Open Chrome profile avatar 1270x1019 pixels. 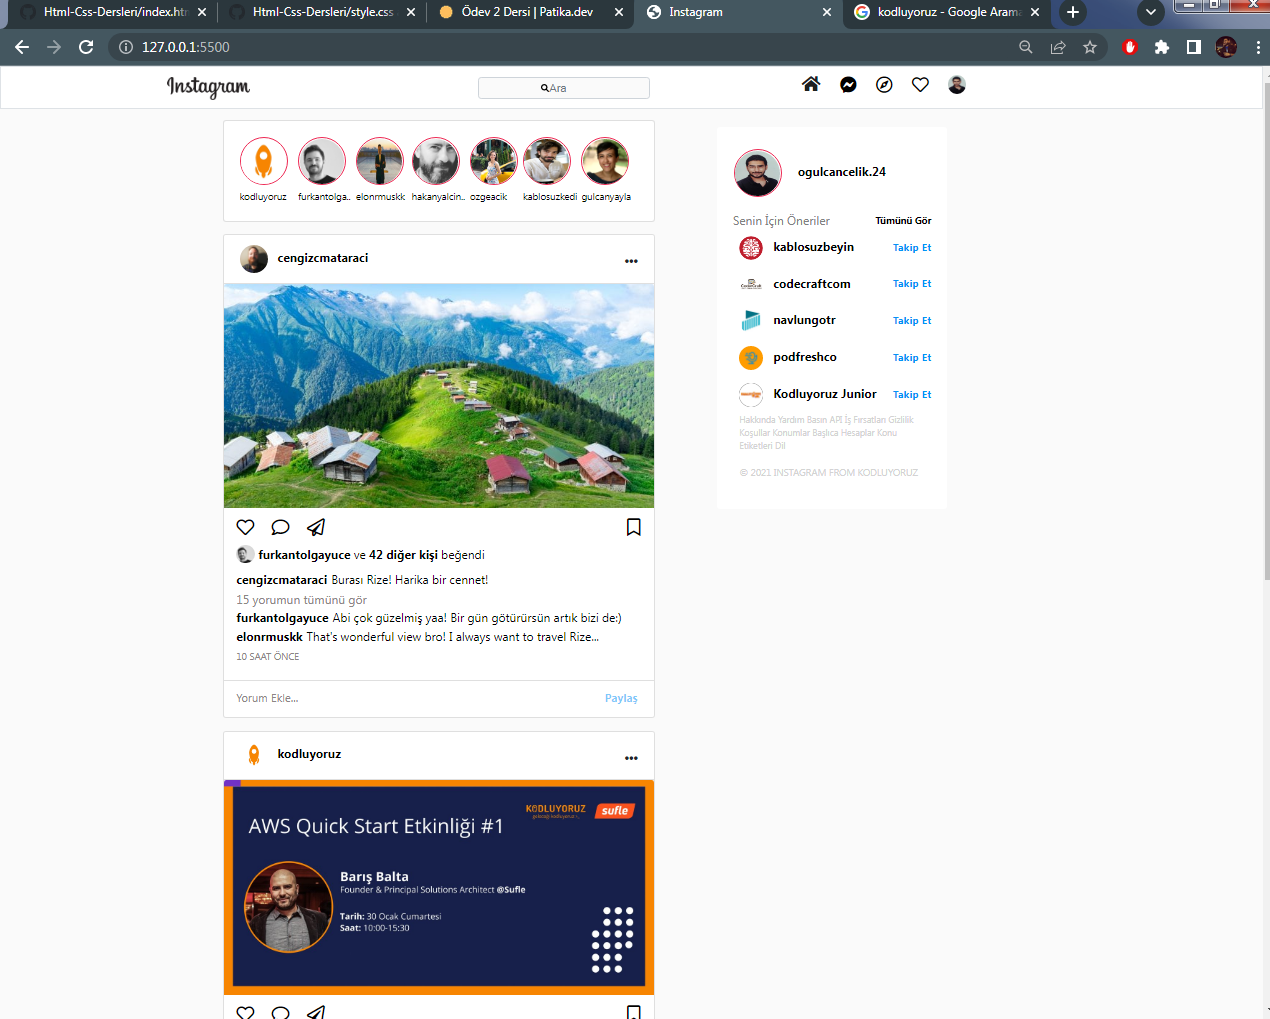1226,47
